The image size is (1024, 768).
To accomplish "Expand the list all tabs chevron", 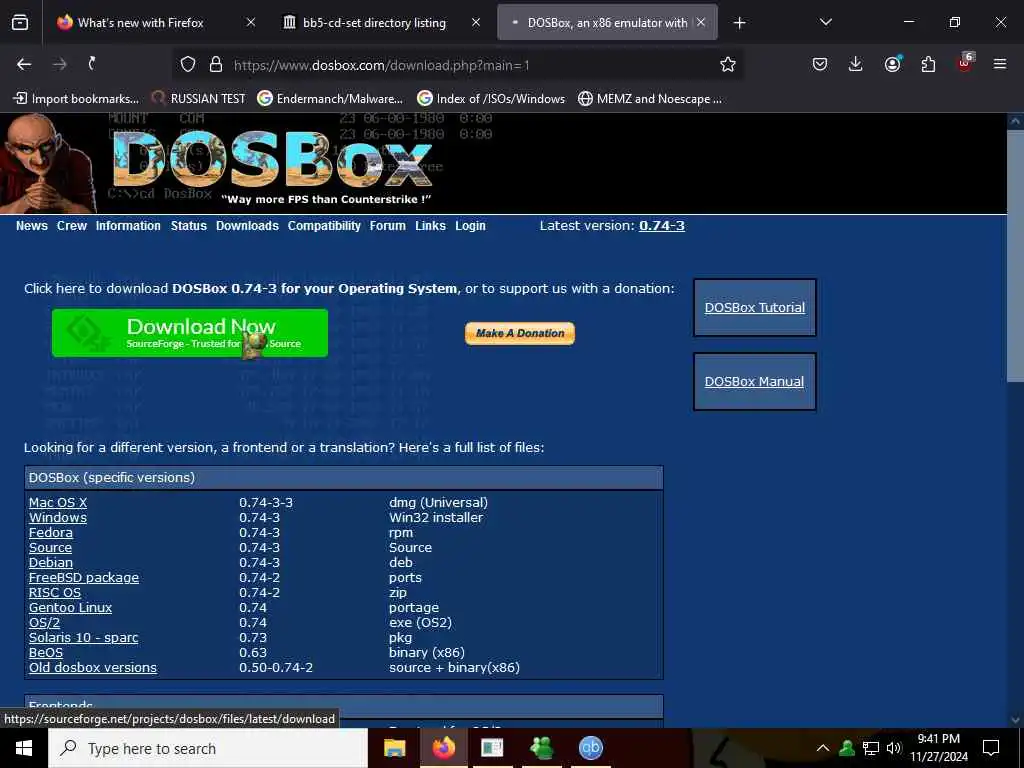I will [x=825, y=22].
